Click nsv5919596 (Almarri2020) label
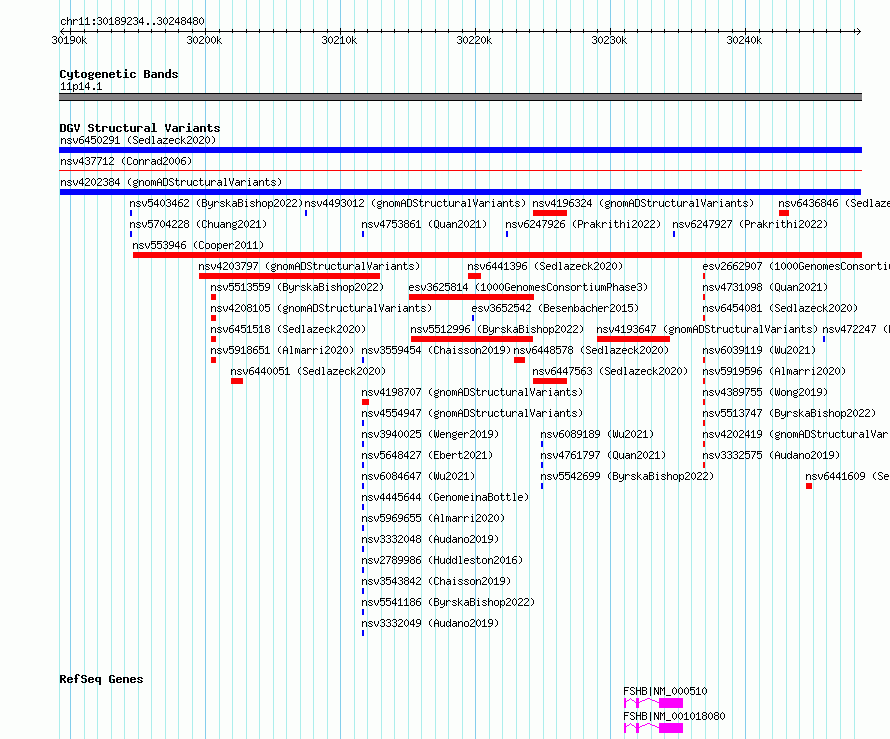This screenshot has height=739, width=890. [x=774, y=371]
